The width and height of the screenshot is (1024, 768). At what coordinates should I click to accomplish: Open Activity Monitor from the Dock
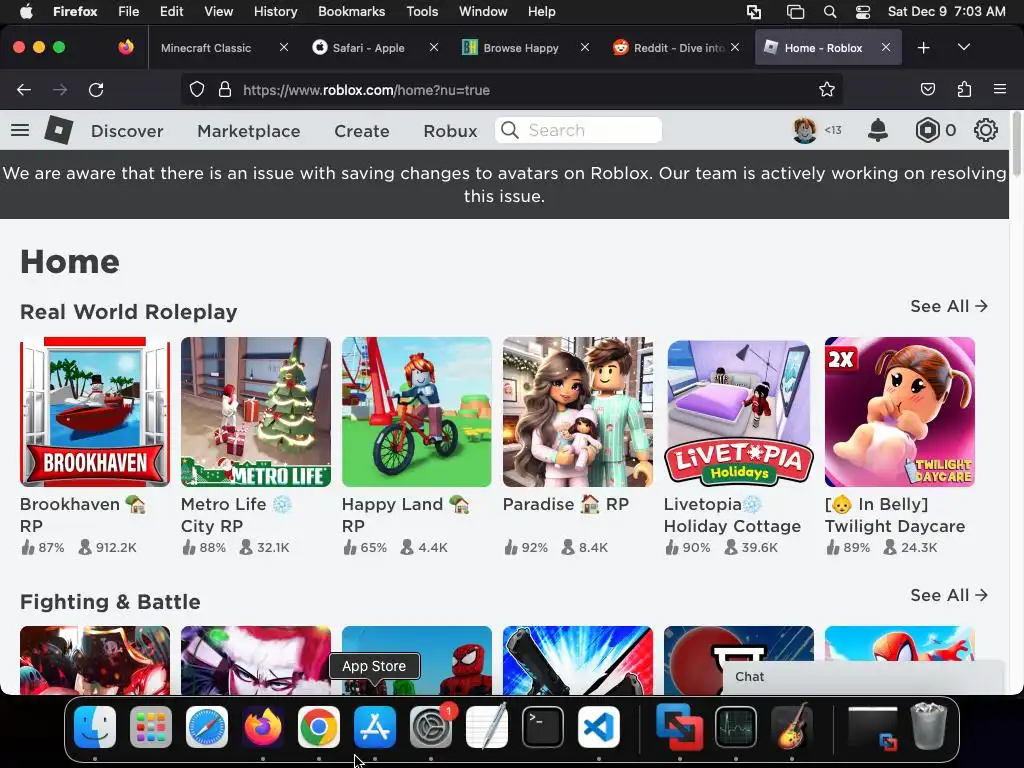(x=736, y=727)
